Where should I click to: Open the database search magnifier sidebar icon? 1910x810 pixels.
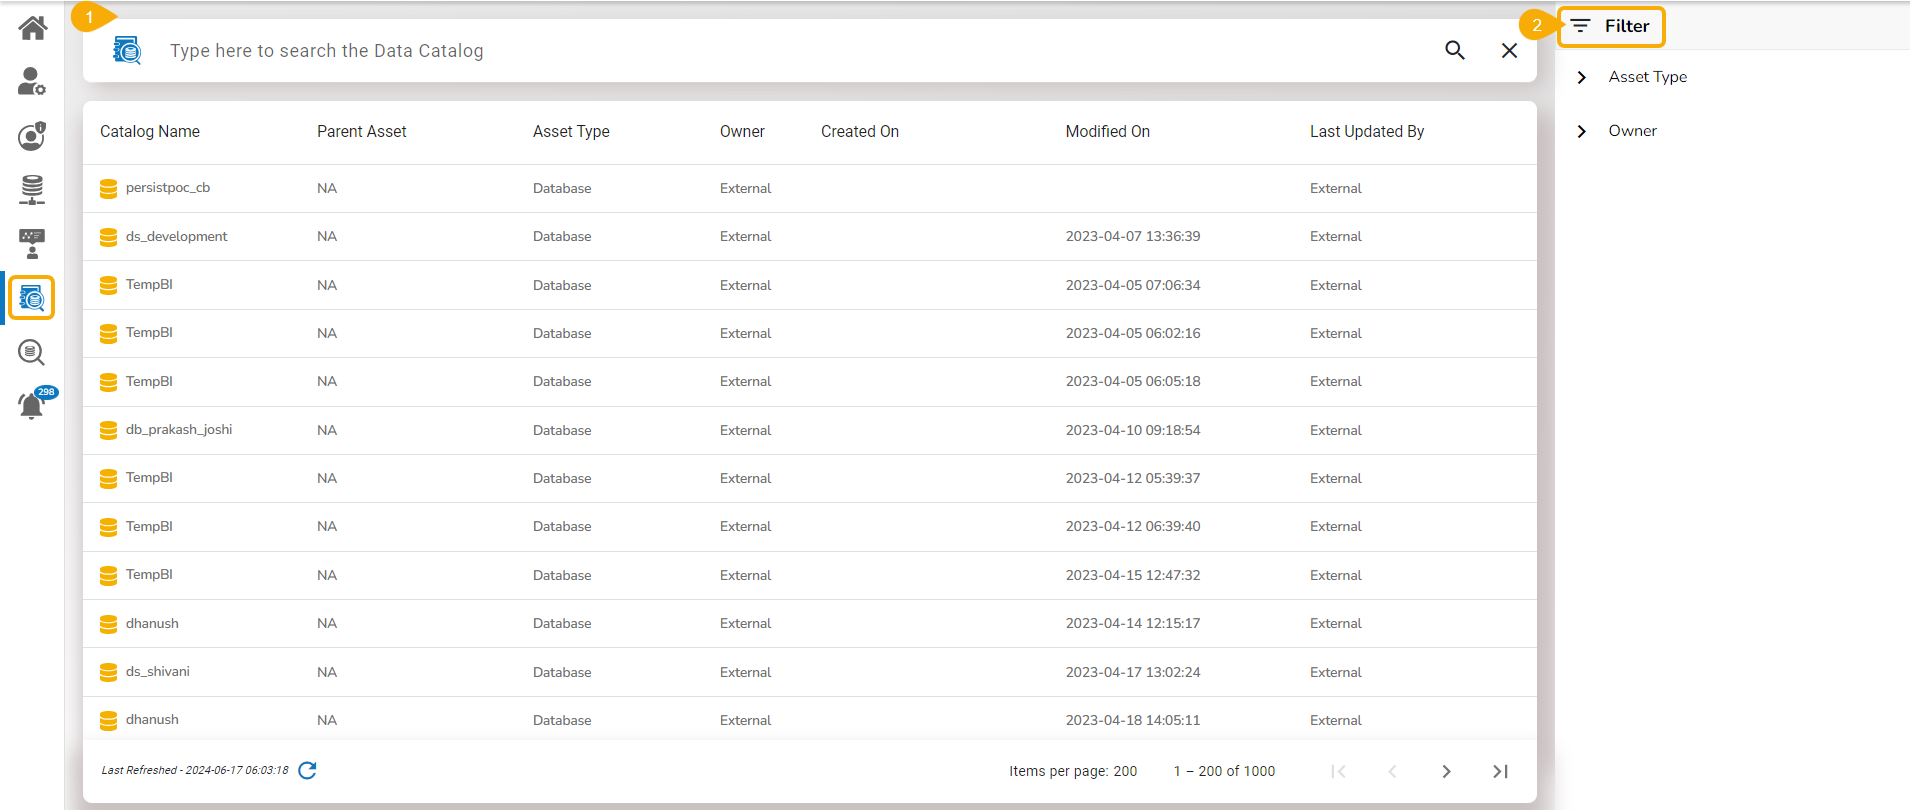[32, 352]
